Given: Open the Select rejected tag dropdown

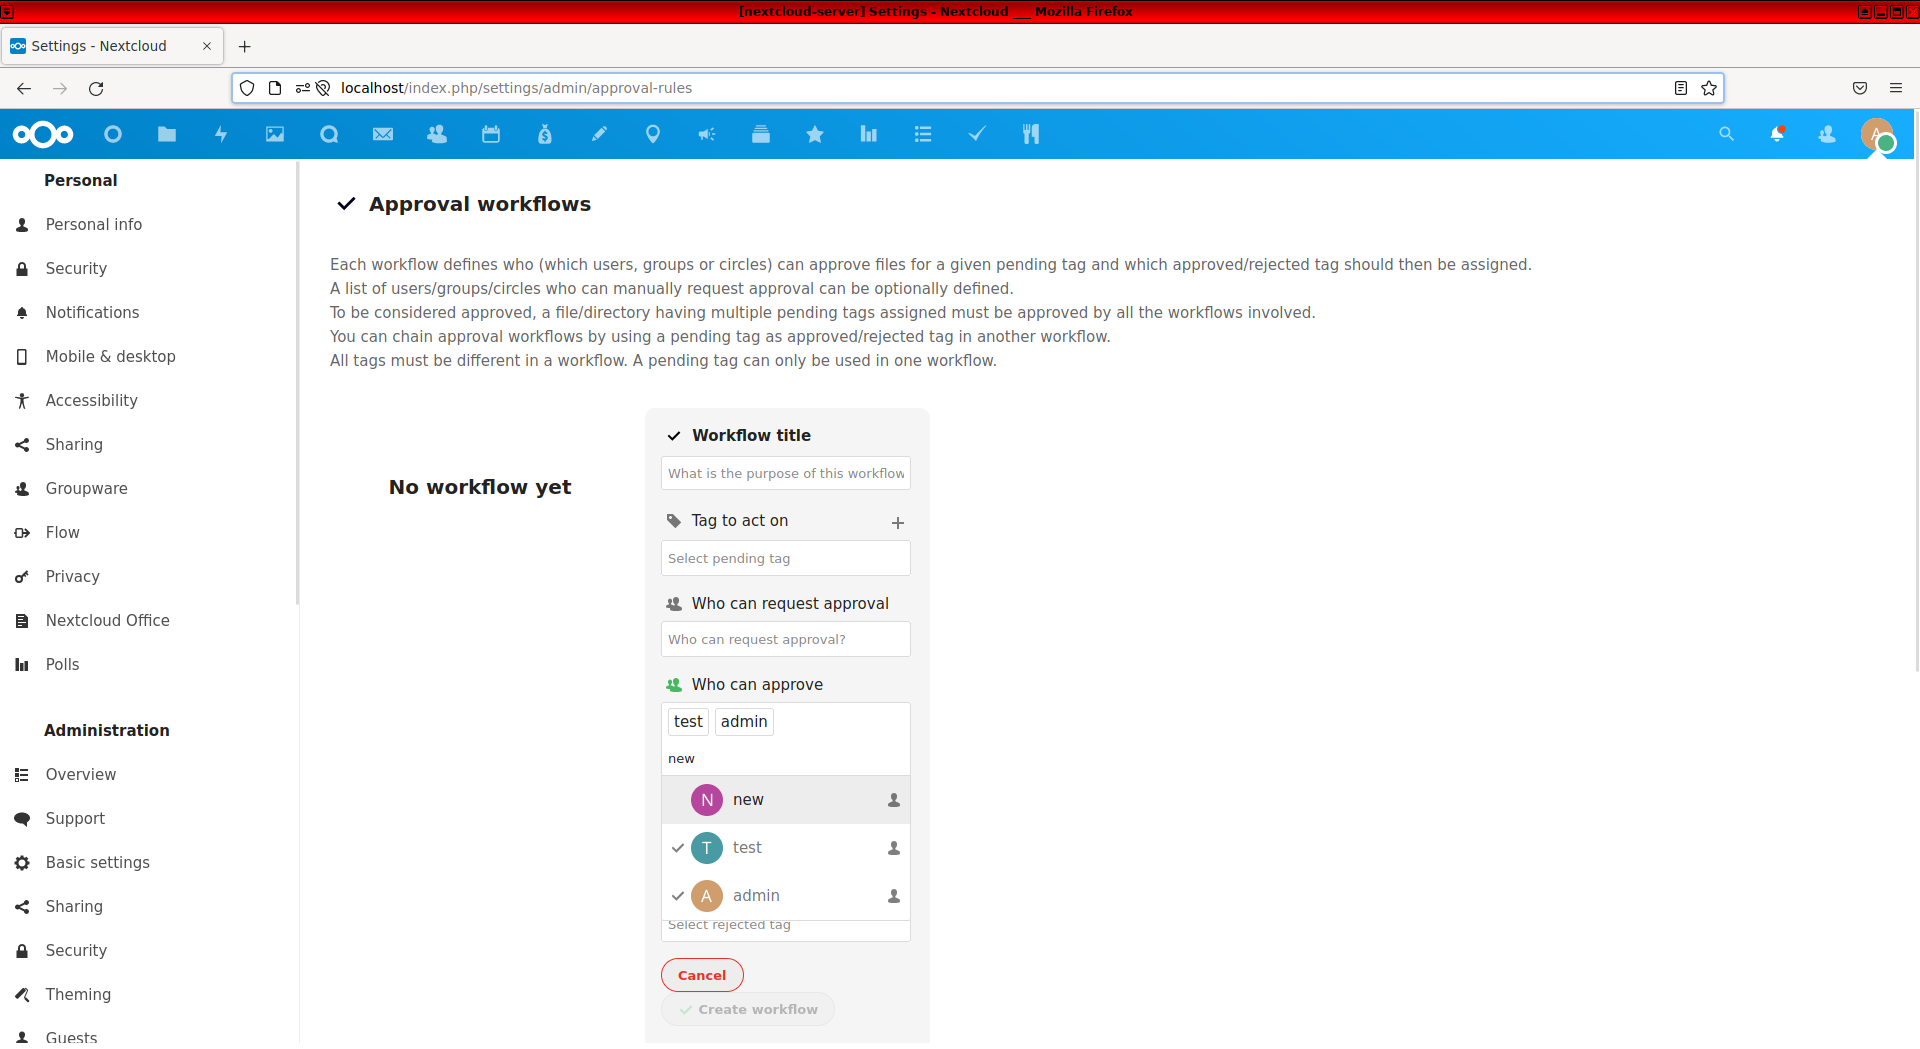Looking at the screenshot, I should tap(785, 925).
